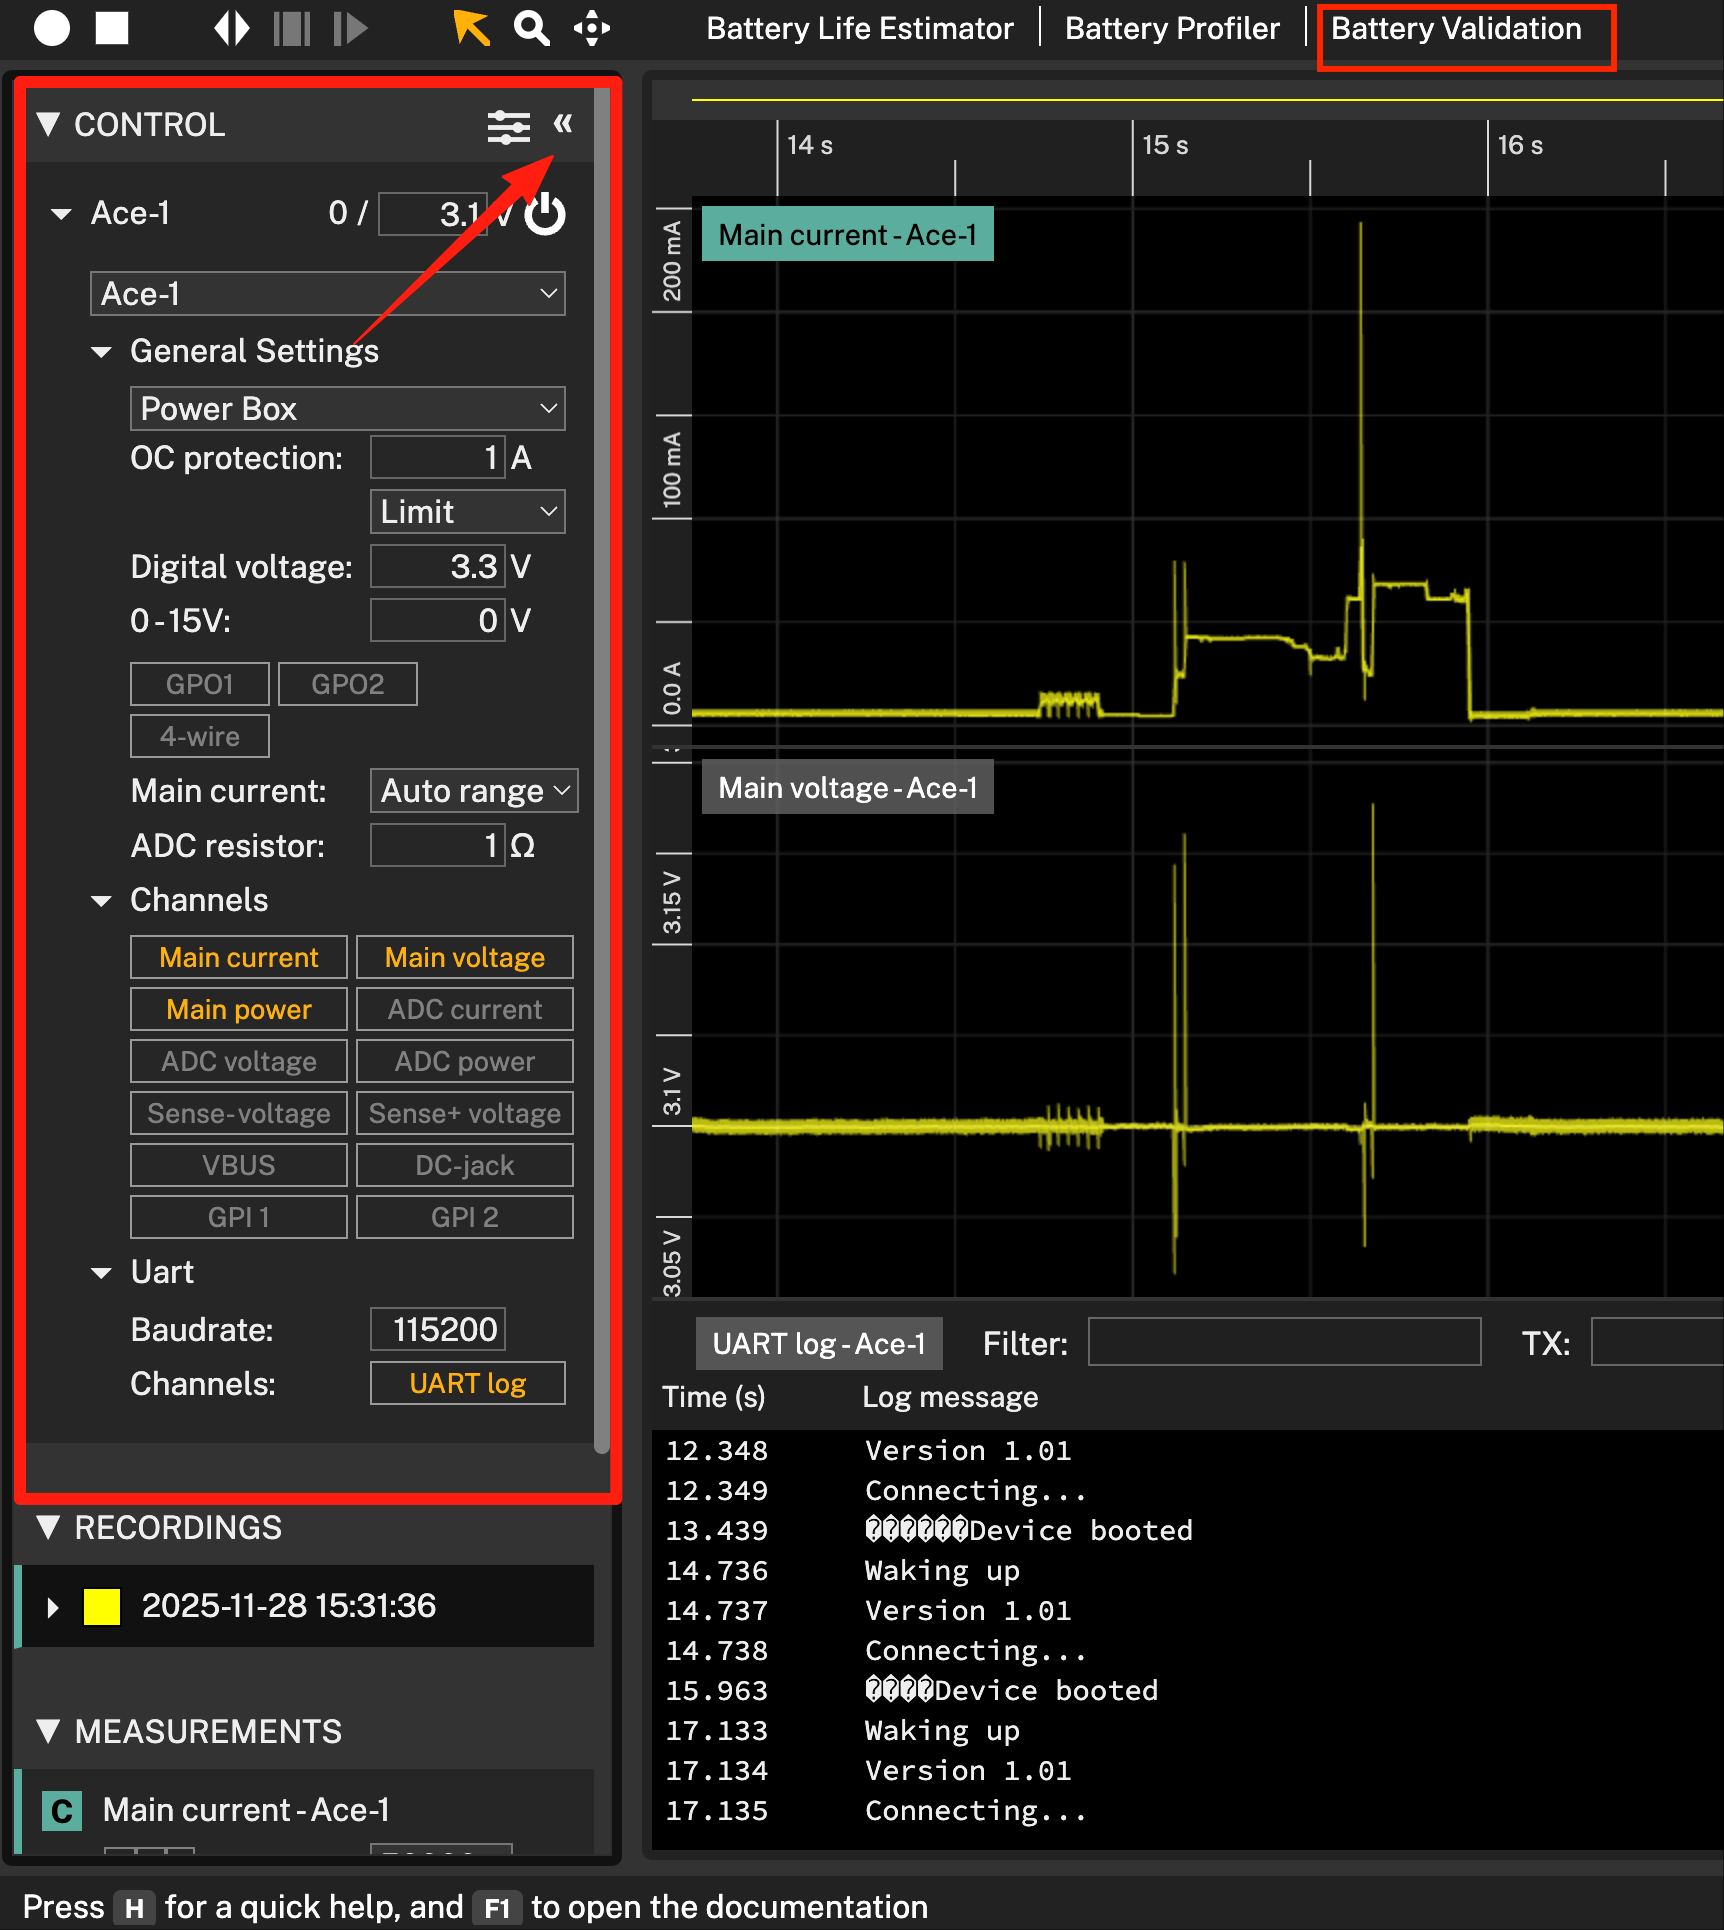
Task: Collapse sidebar with double chevron icon
Action: click(x=563, y=124)
